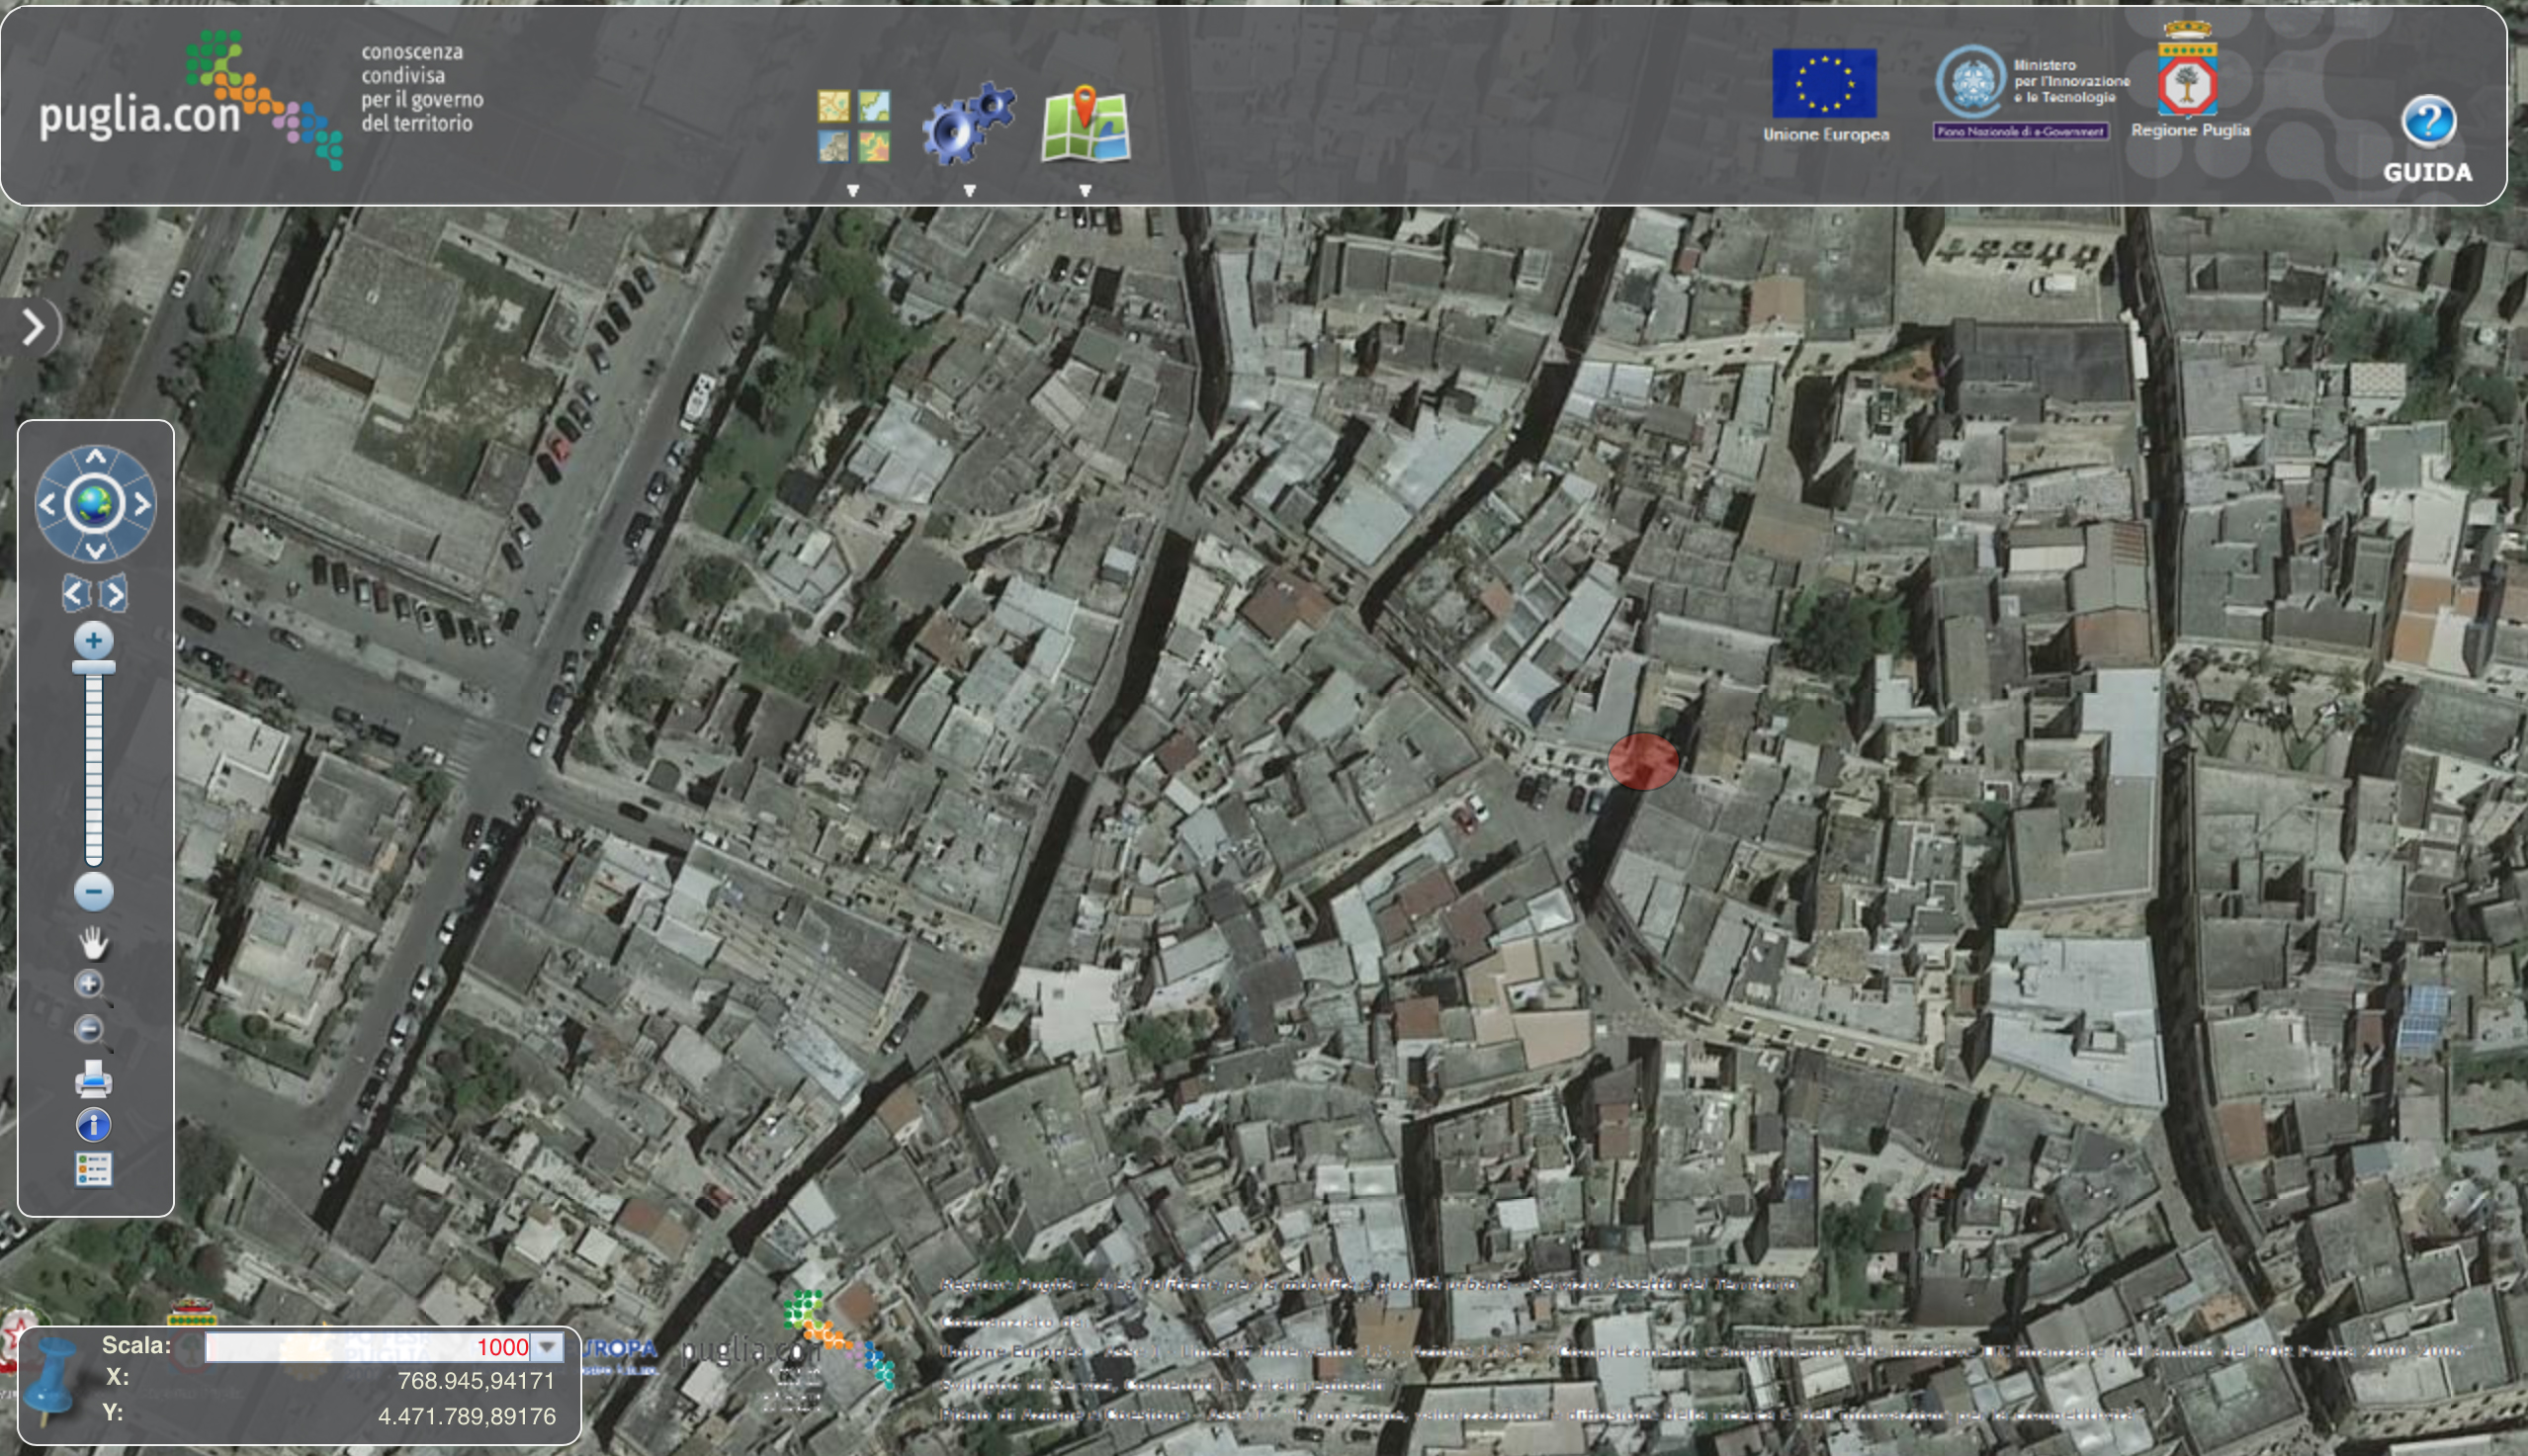2528x1456 pixels.
Task: Go to previous map extent
Action: coord(73,594)
